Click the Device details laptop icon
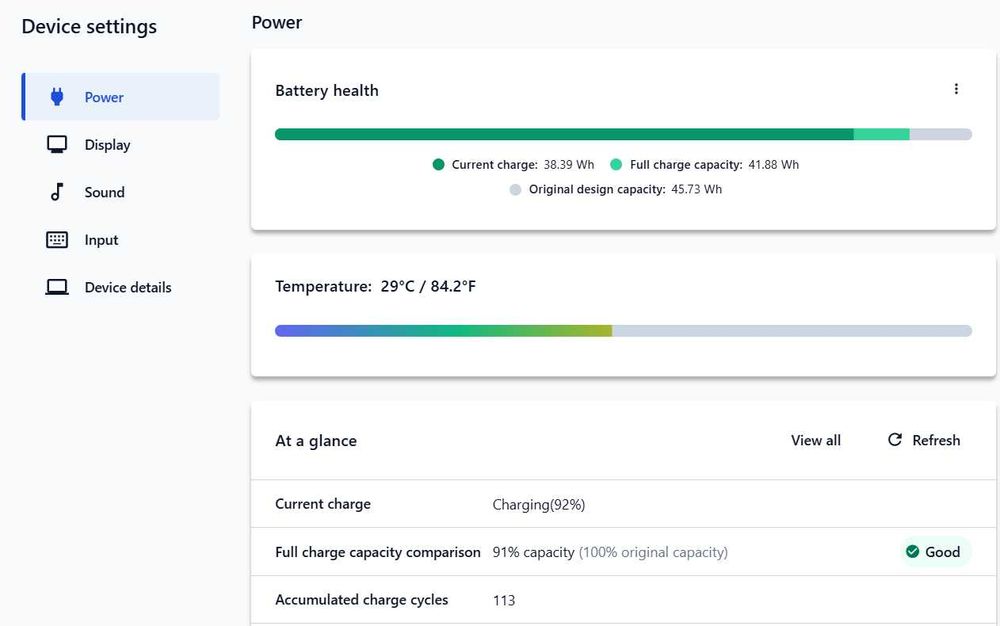This screenshot has height=626, width=1000. [x=57, y=288]
